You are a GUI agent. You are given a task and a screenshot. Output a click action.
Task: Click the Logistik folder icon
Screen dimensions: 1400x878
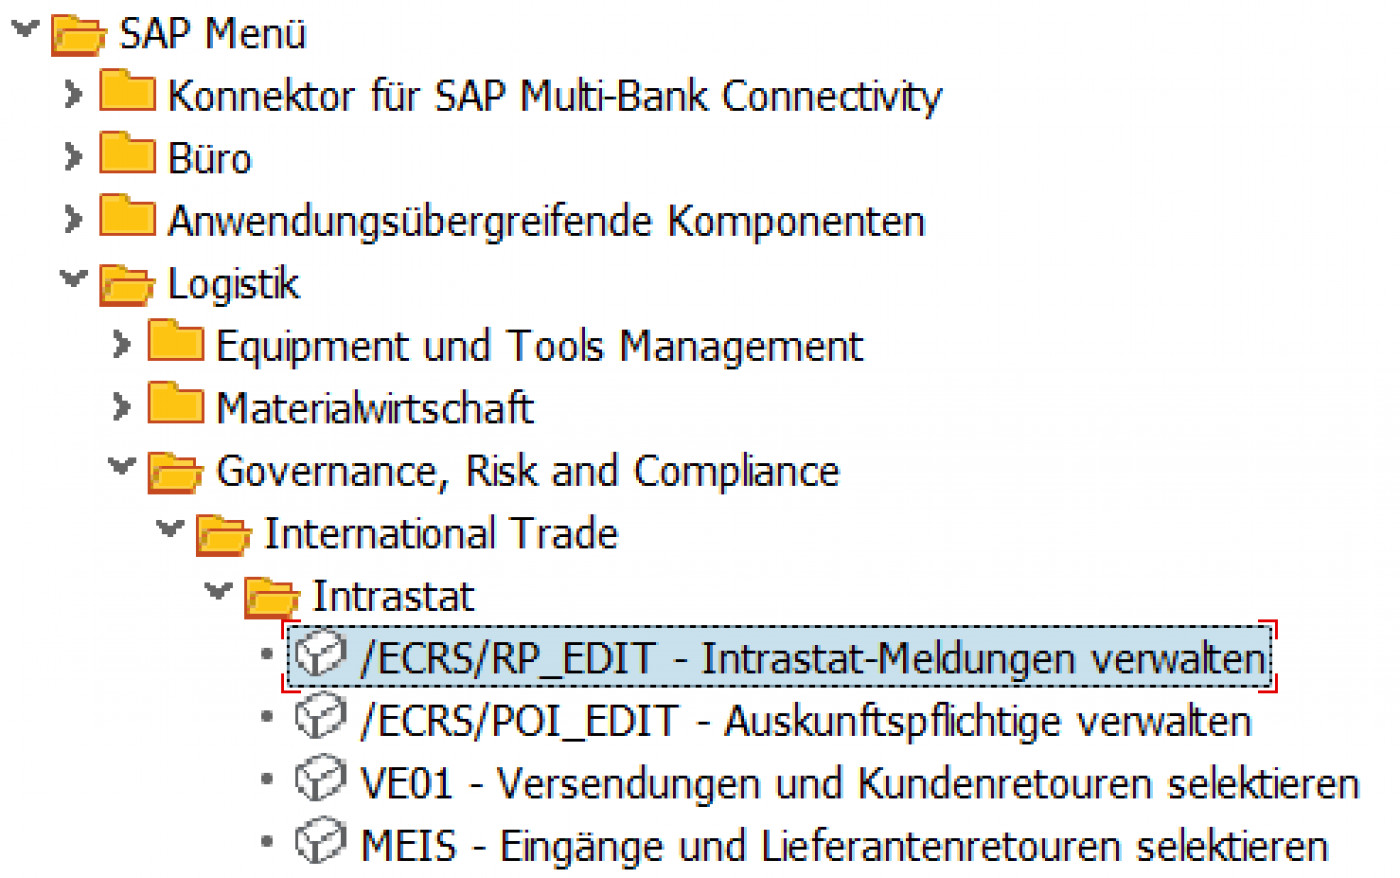[125, 283]
